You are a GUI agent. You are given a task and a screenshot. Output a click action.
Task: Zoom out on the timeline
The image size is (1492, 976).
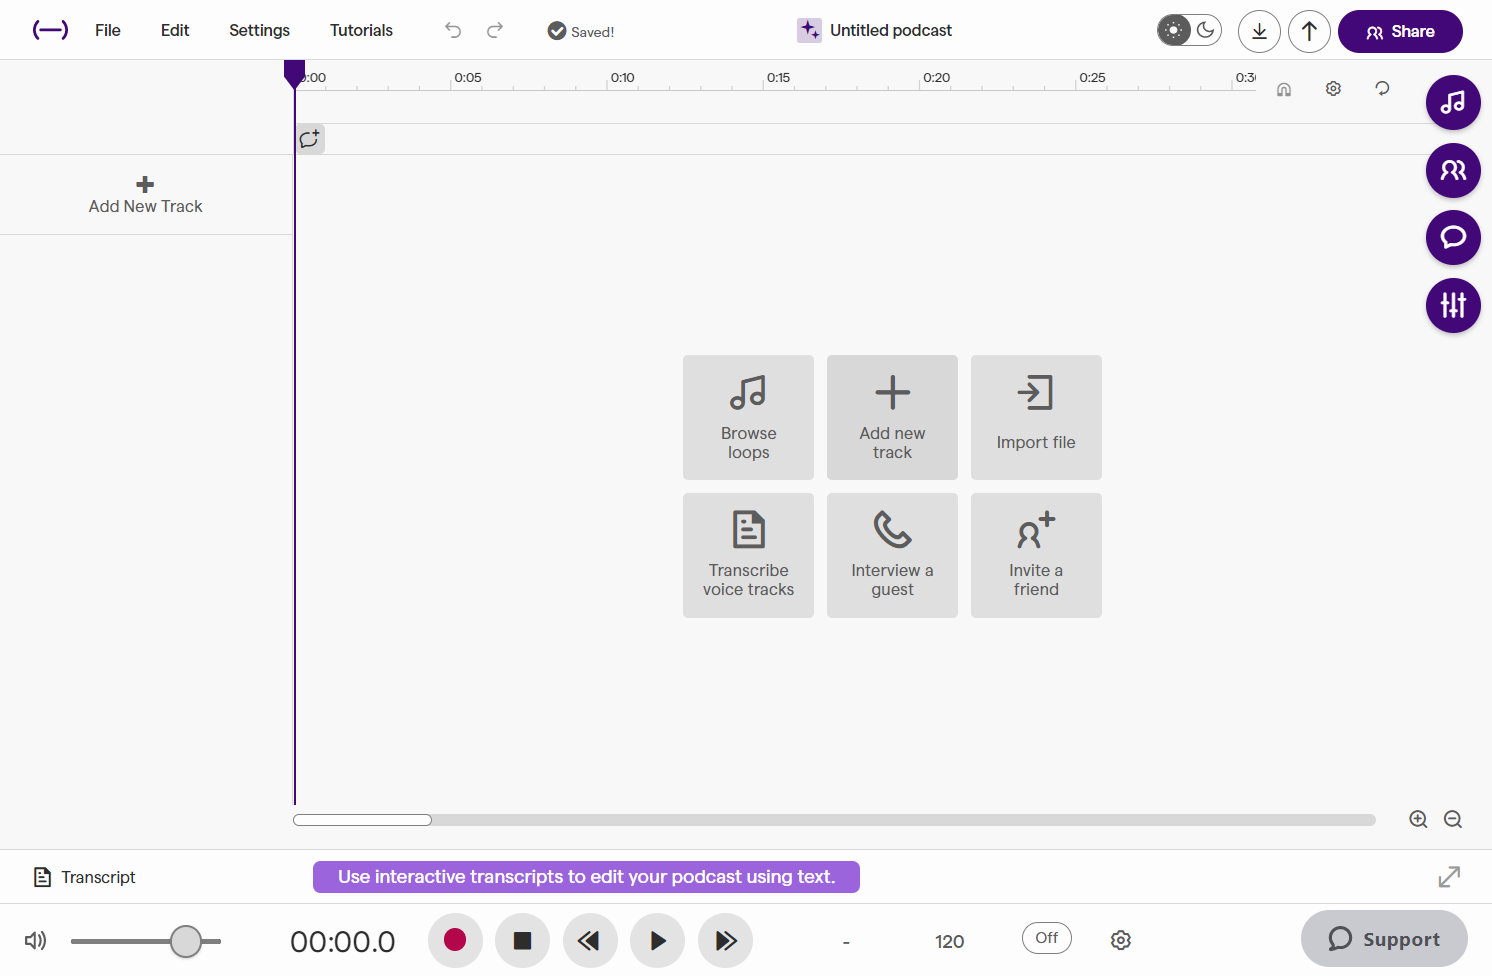click(x=1453, y=819)
